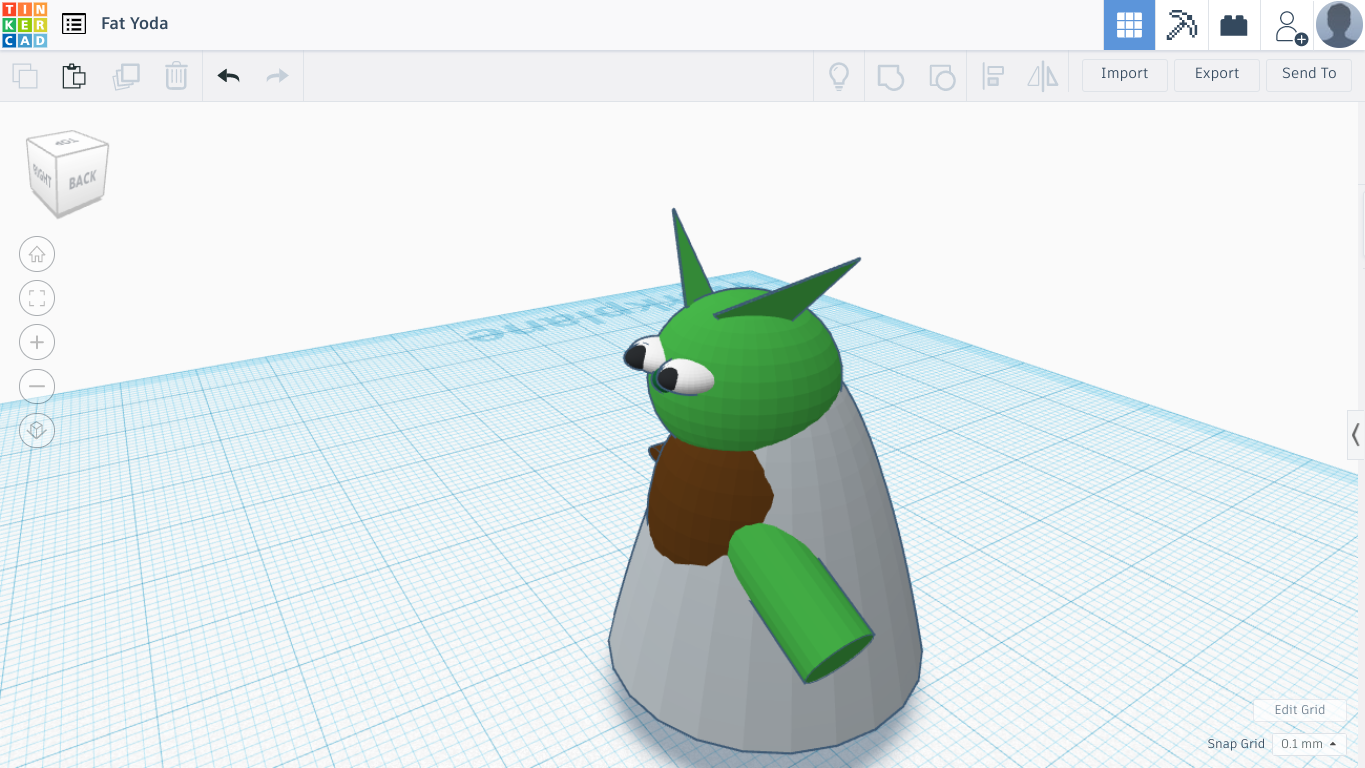Click the Import button

tap(1125, 74)
